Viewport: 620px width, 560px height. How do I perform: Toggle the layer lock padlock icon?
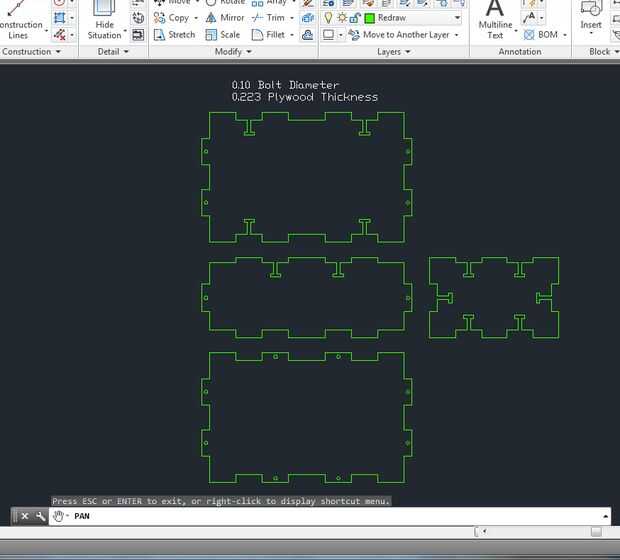pos(355,18)
